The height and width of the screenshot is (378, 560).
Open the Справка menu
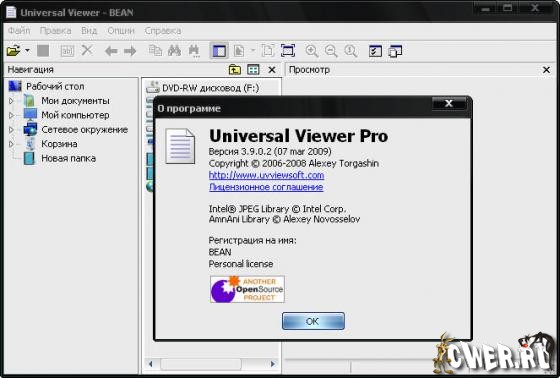click(163, 31)
